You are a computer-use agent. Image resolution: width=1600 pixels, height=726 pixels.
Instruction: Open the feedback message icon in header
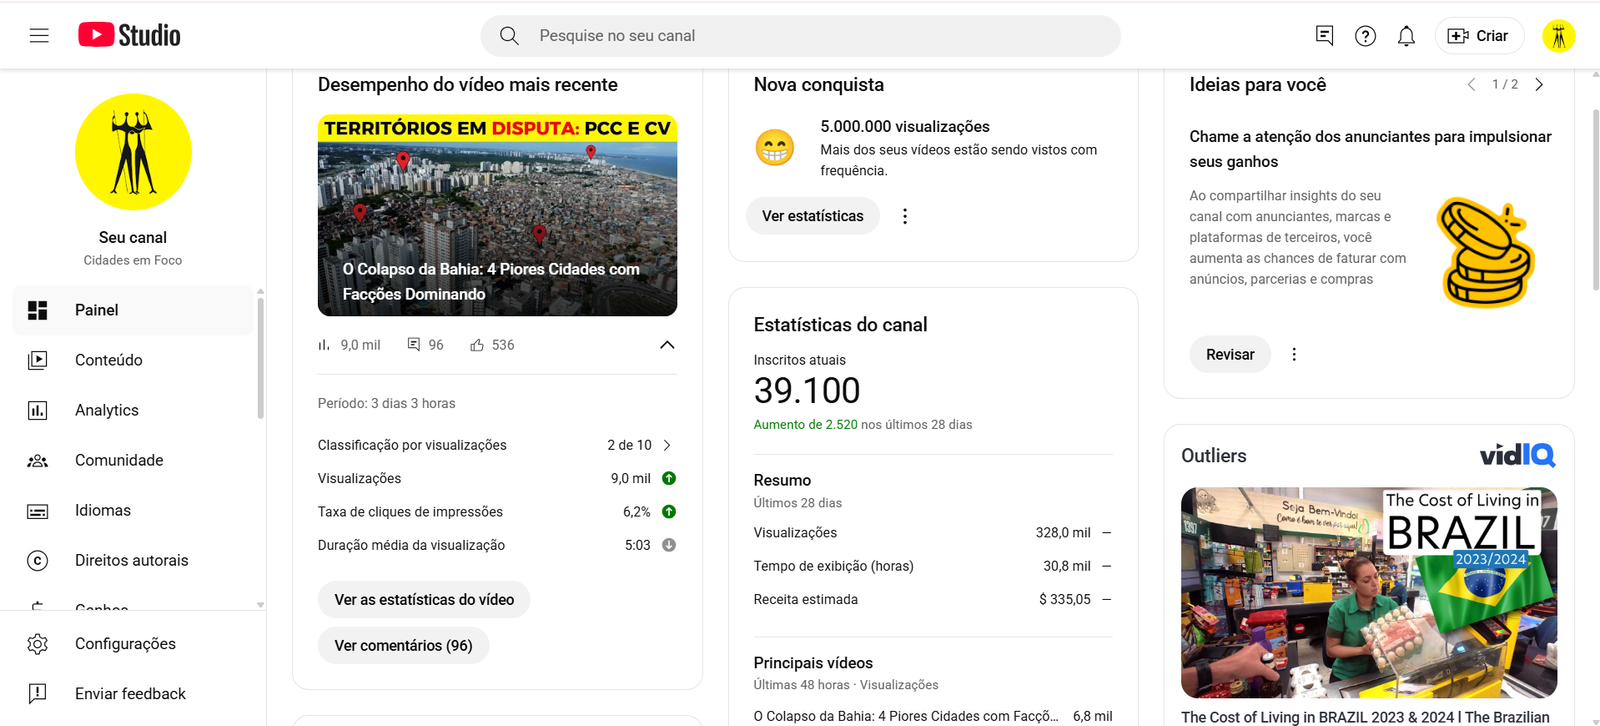1324,36
